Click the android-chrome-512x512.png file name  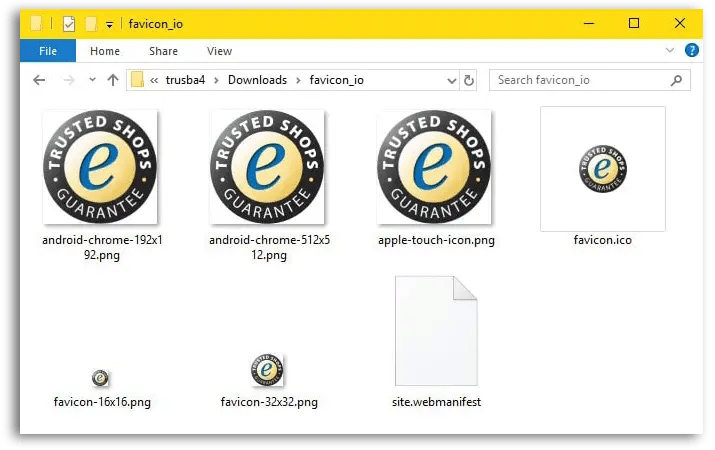(x=269, y=247)
